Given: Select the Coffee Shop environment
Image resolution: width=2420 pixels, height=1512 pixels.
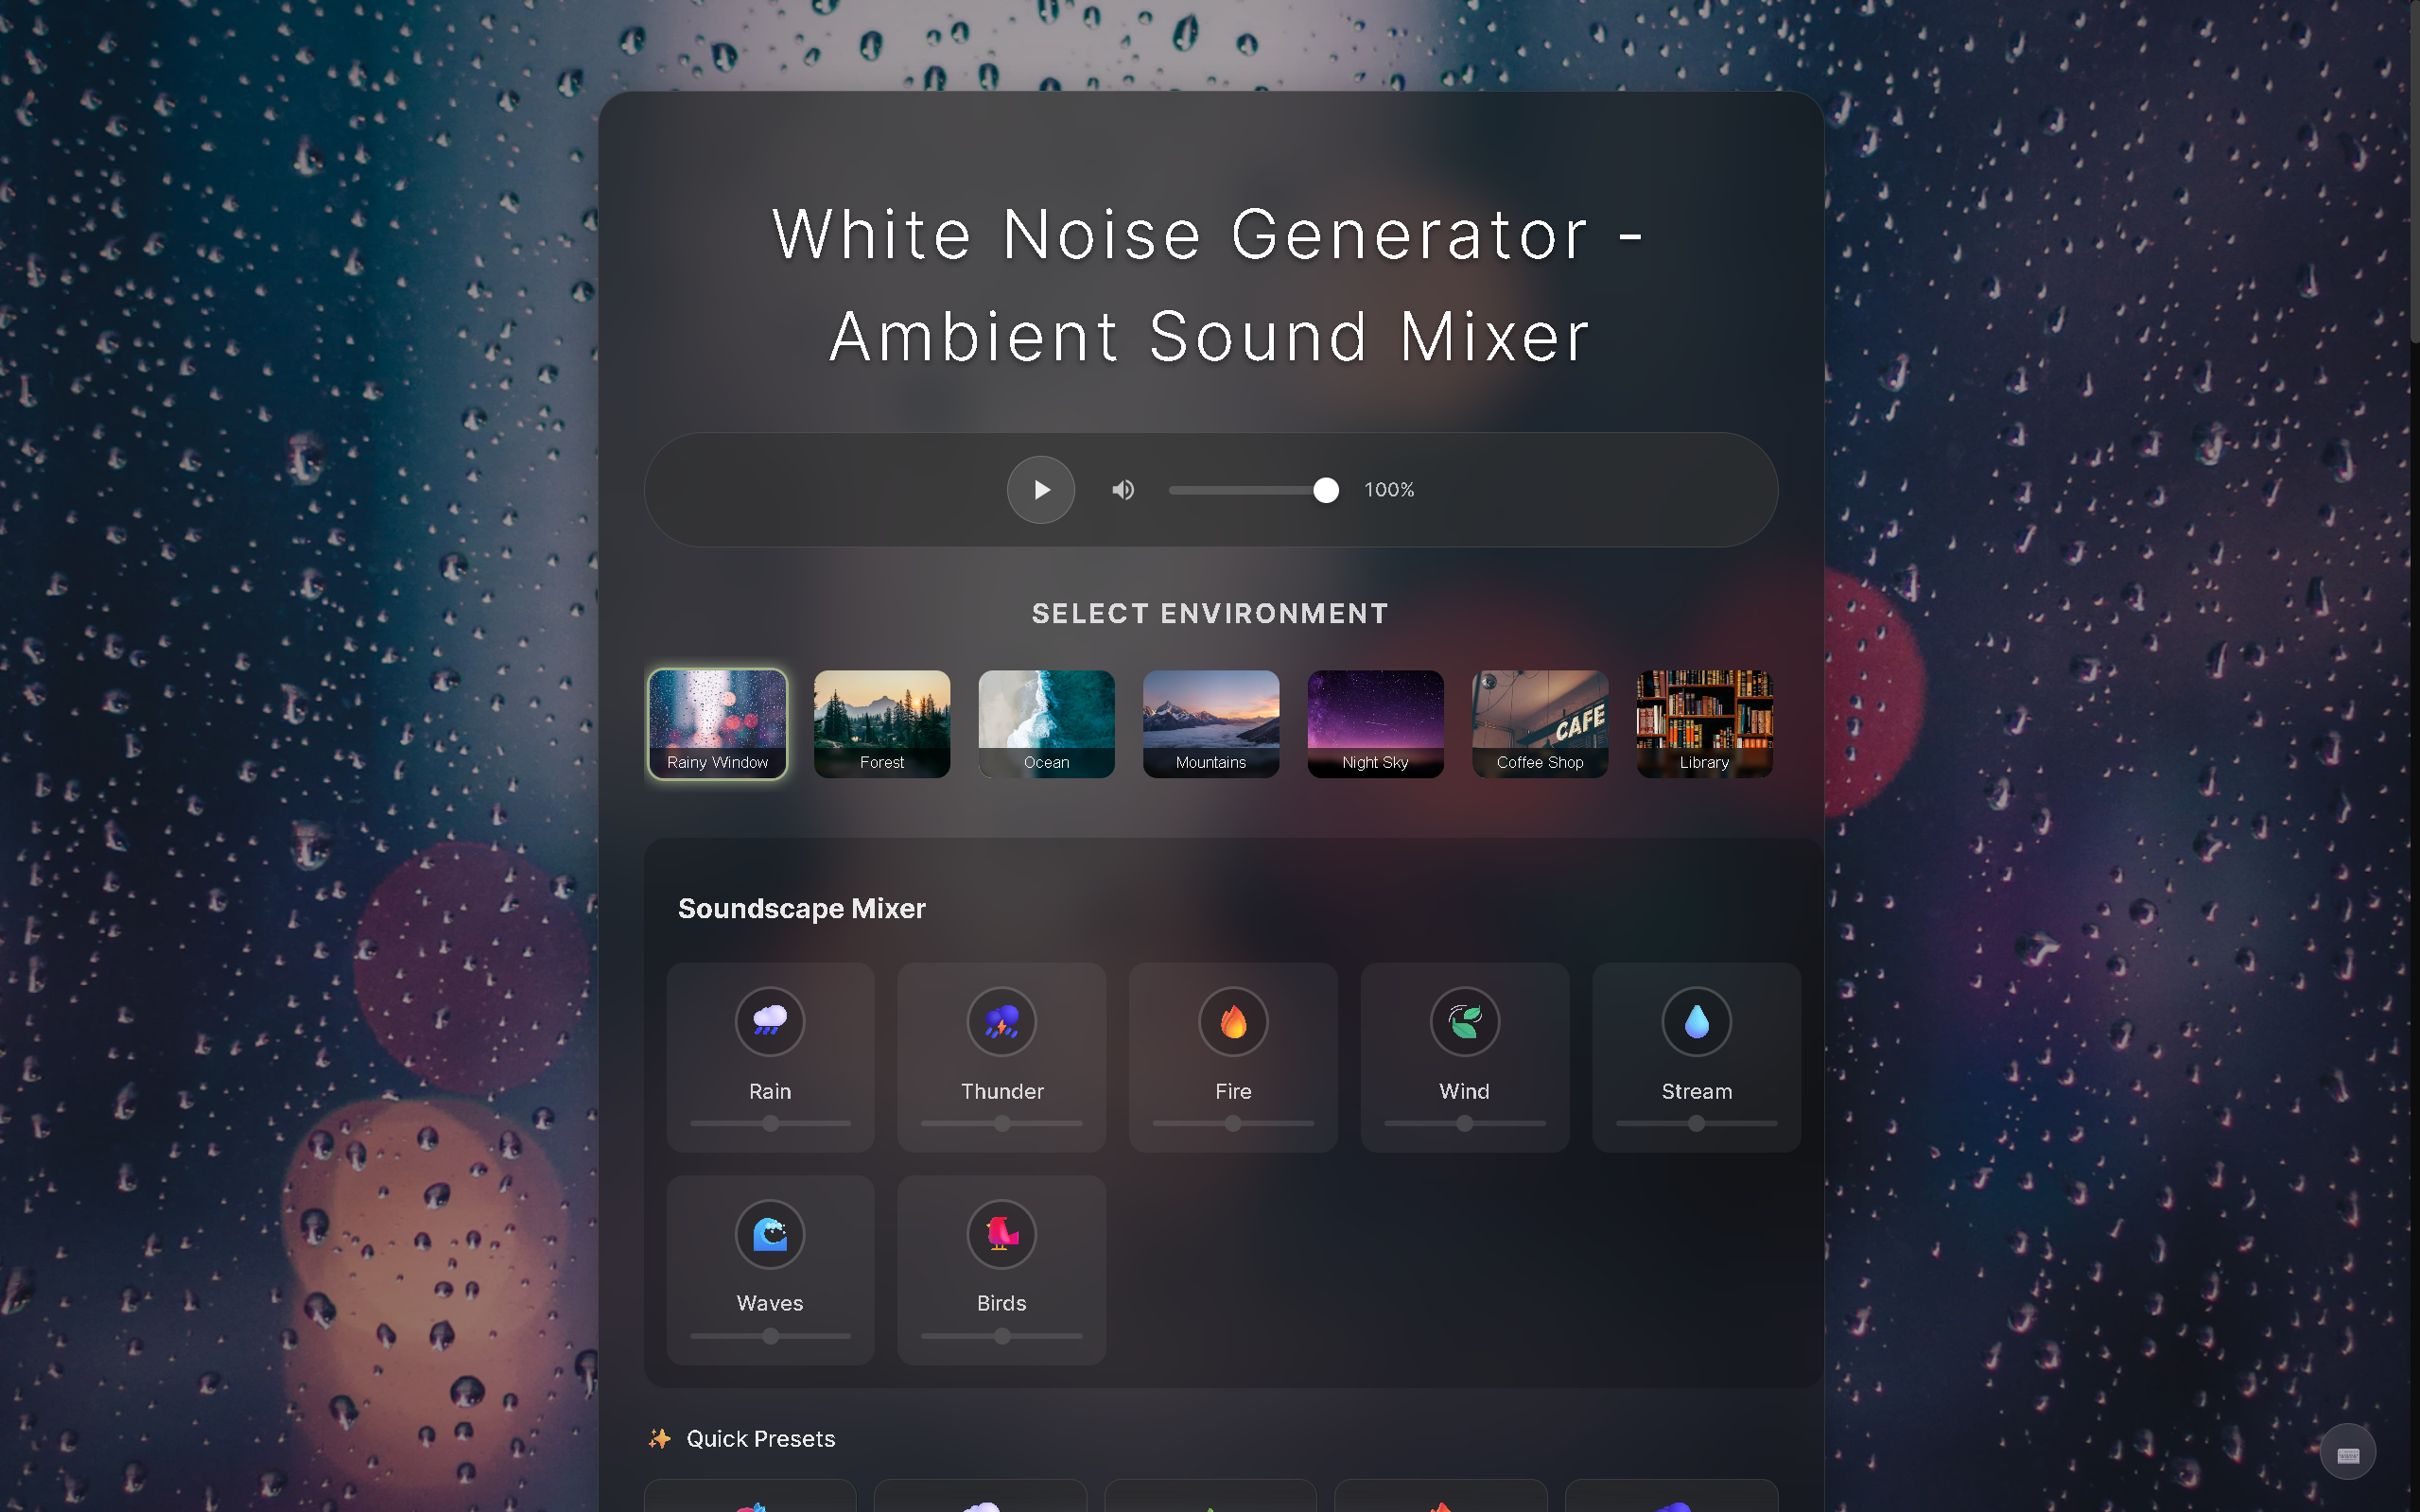Looking at the screenshot, I should click(1539, 723).
